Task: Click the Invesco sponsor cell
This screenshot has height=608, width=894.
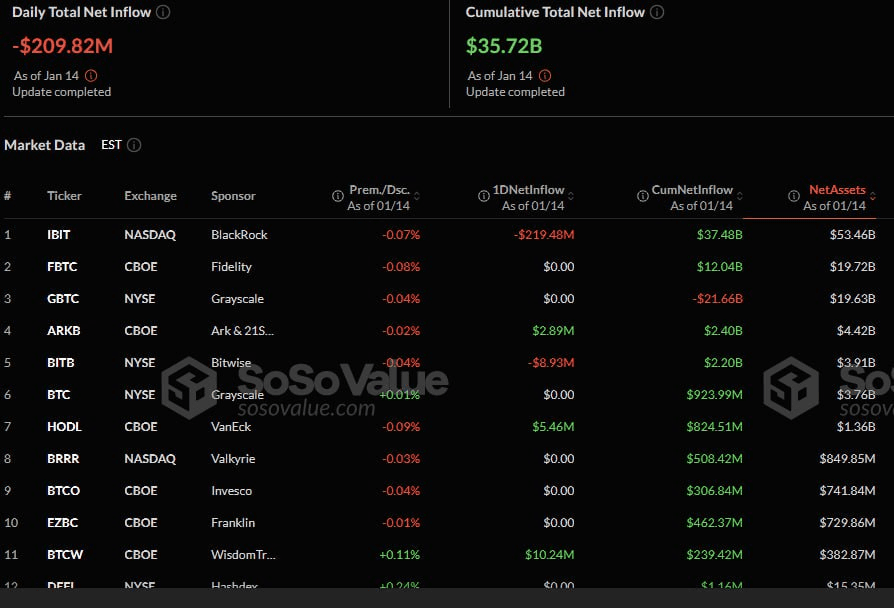Action: point(231,490)
